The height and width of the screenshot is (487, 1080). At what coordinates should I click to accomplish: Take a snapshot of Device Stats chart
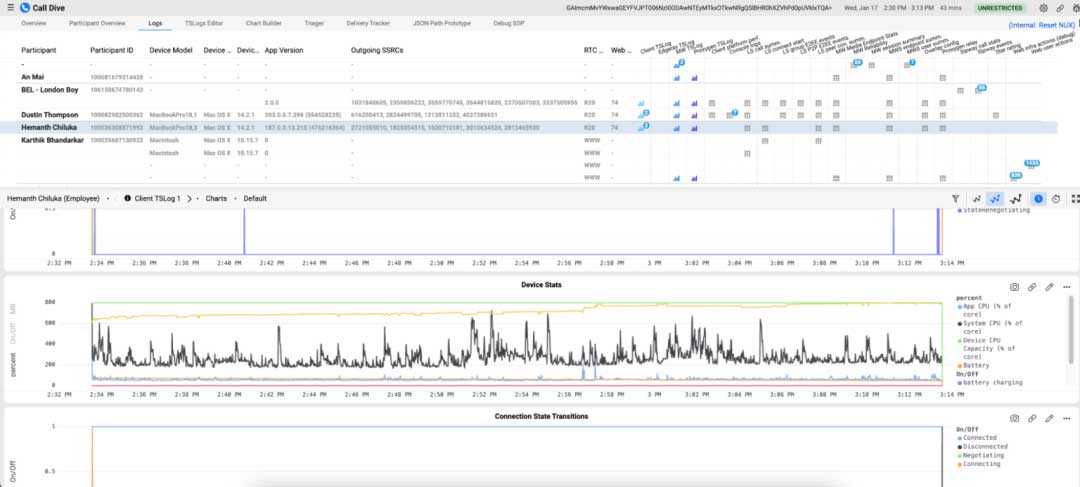(x=1015, y=287)
